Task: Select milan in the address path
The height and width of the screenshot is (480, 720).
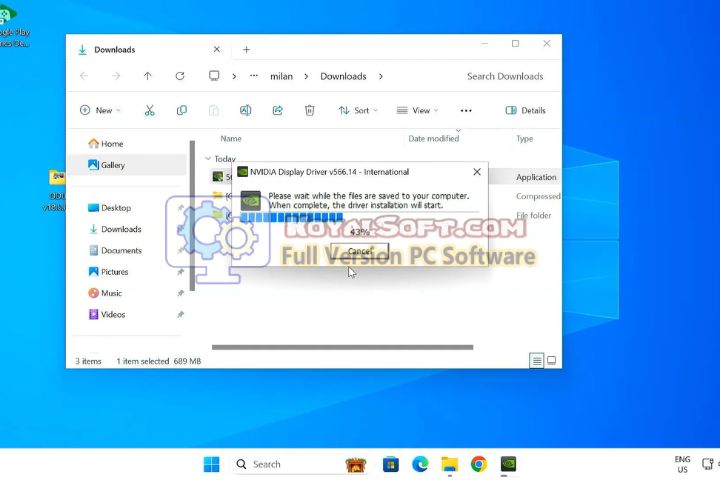Action: (281, 76)
